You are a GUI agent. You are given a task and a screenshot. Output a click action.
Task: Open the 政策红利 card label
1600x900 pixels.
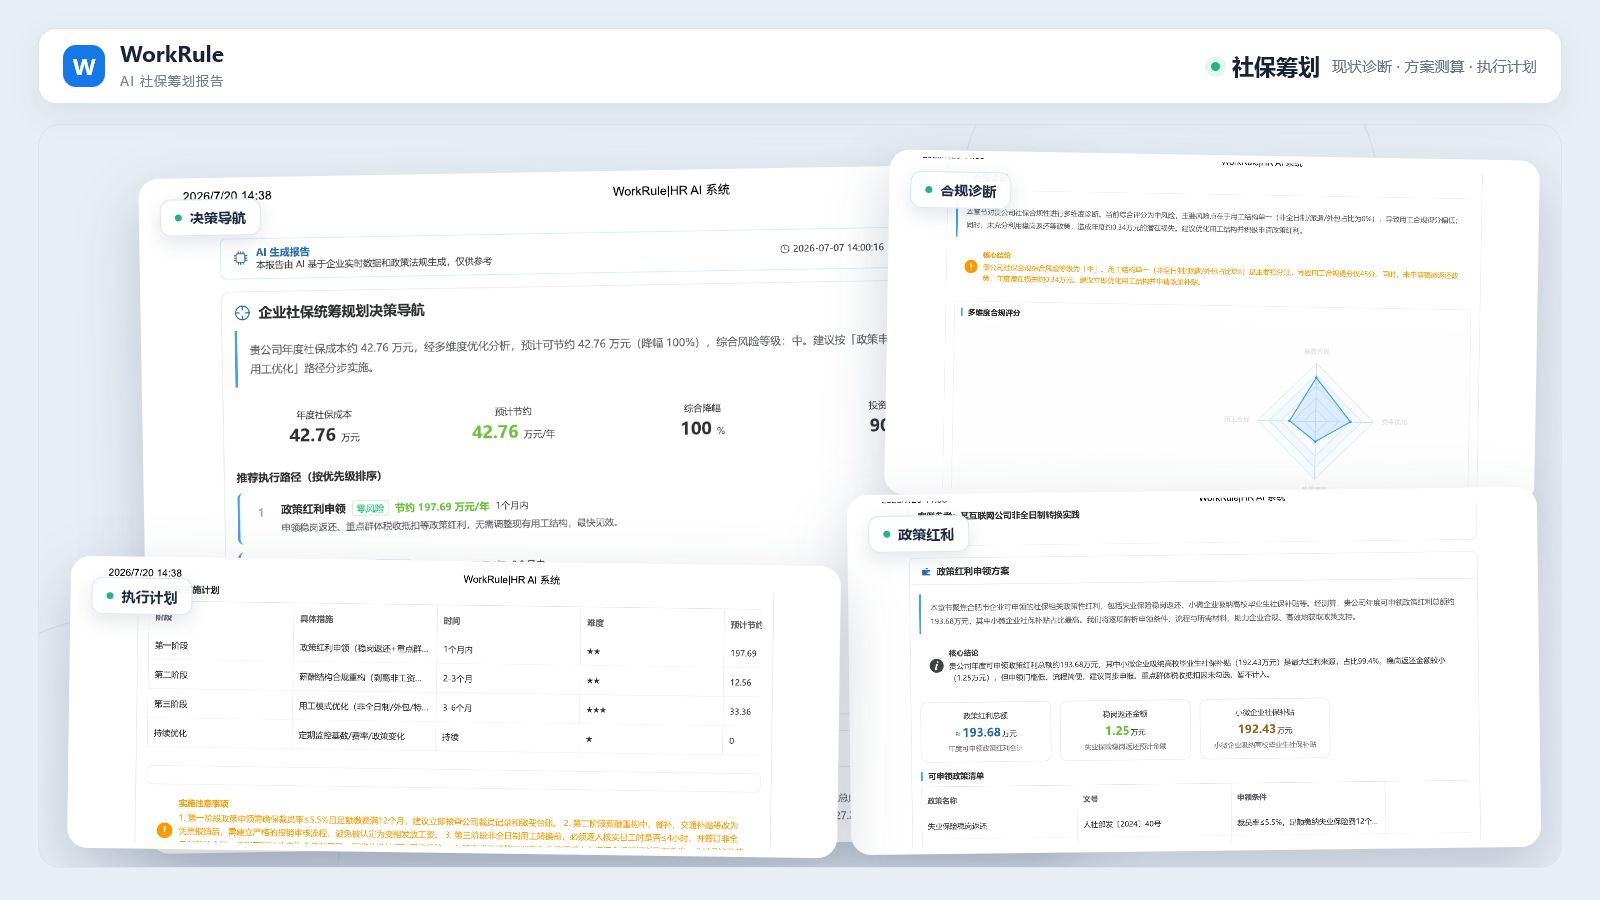[x=918, y=534]
